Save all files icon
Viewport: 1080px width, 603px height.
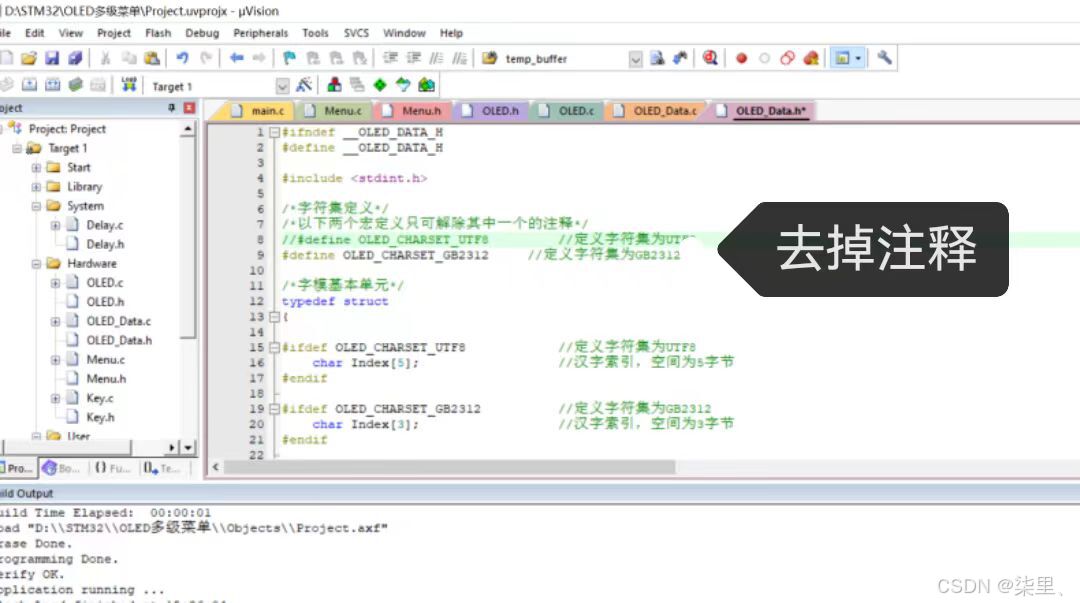pyautogui.click(x=75, y=59)
